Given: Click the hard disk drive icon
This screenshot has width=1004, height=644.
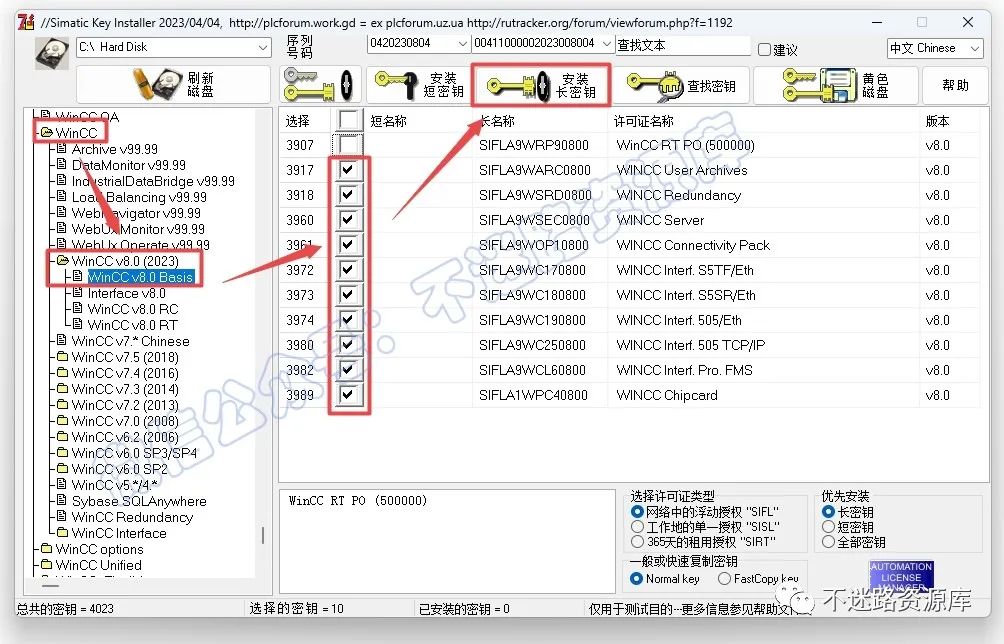Looking at the screenshot, I should [52, 52].
